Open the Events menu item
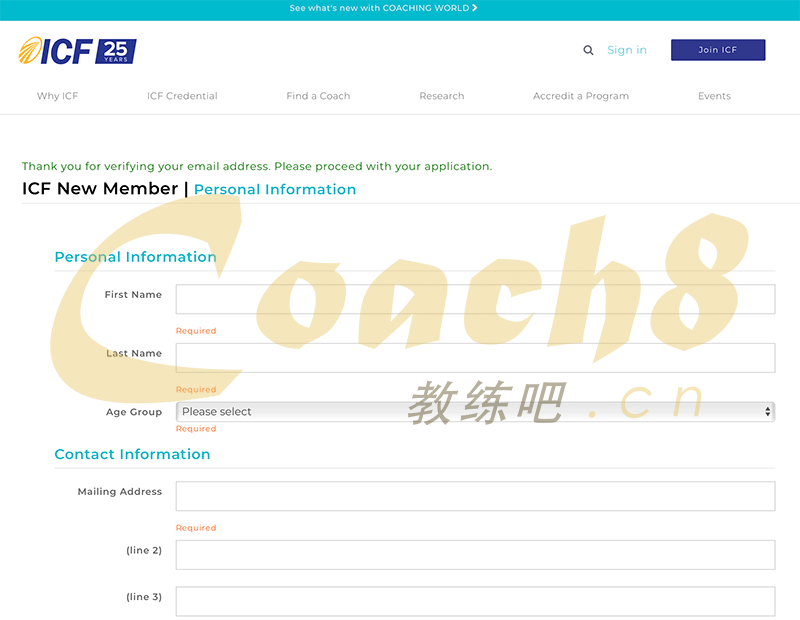Viewport: 800px width, 620px height. point(714,96)
